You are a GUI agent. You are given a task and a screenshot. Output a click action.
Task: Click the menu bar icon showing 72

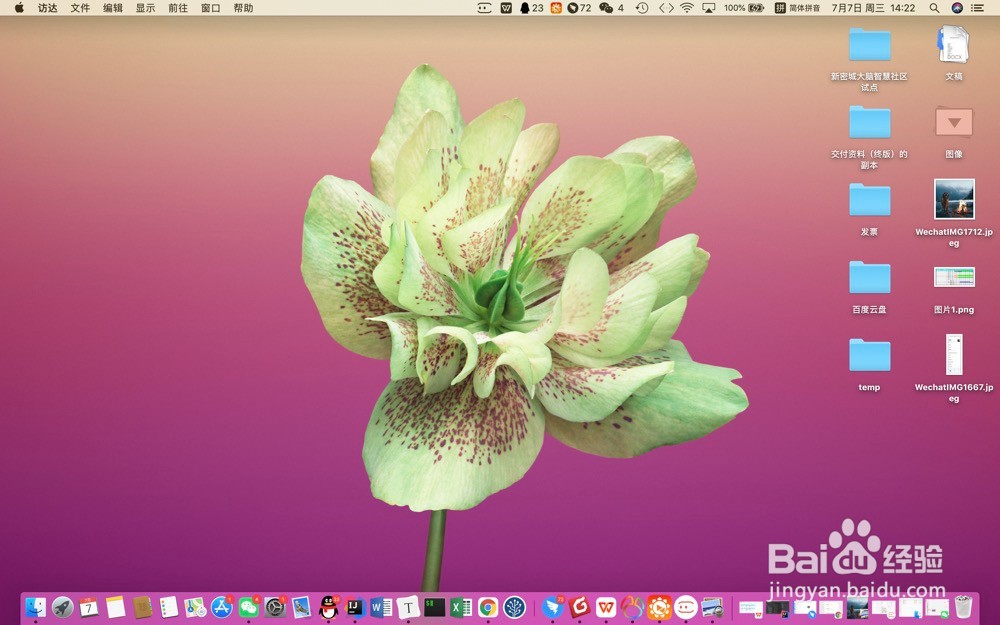click(x=578, y=8)
